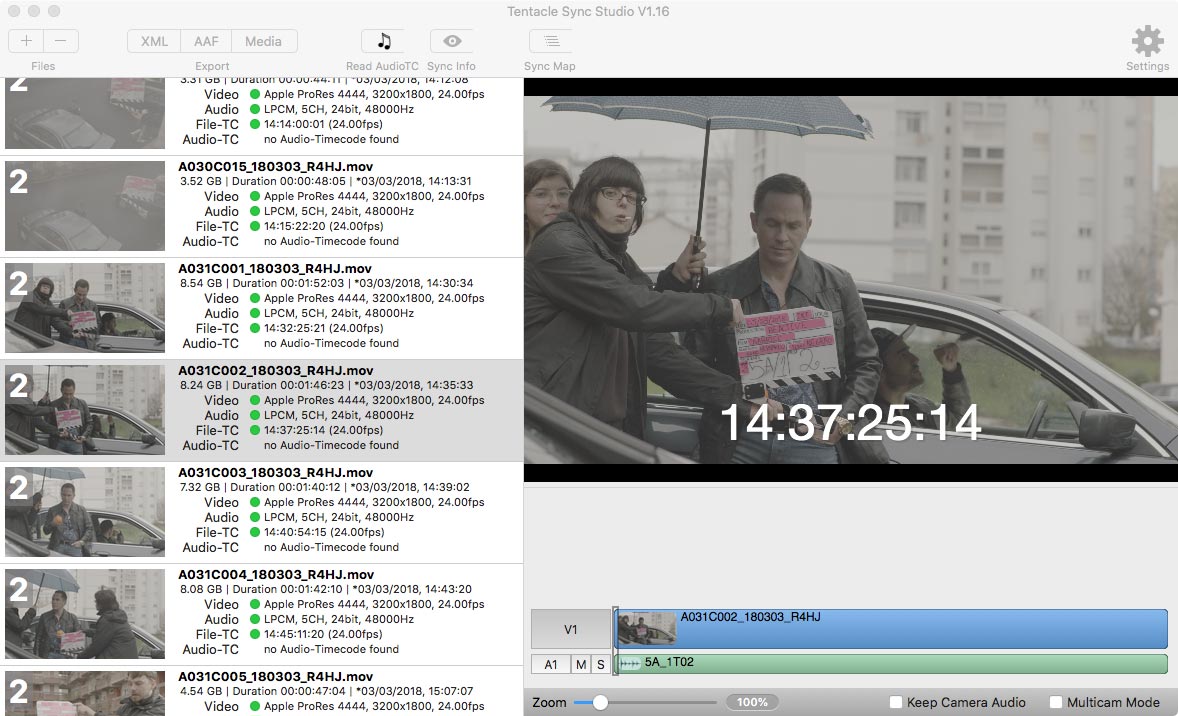Click File-TC value 14:40:54:15
Screen dimensions: 1178x716
pos(324,533)
